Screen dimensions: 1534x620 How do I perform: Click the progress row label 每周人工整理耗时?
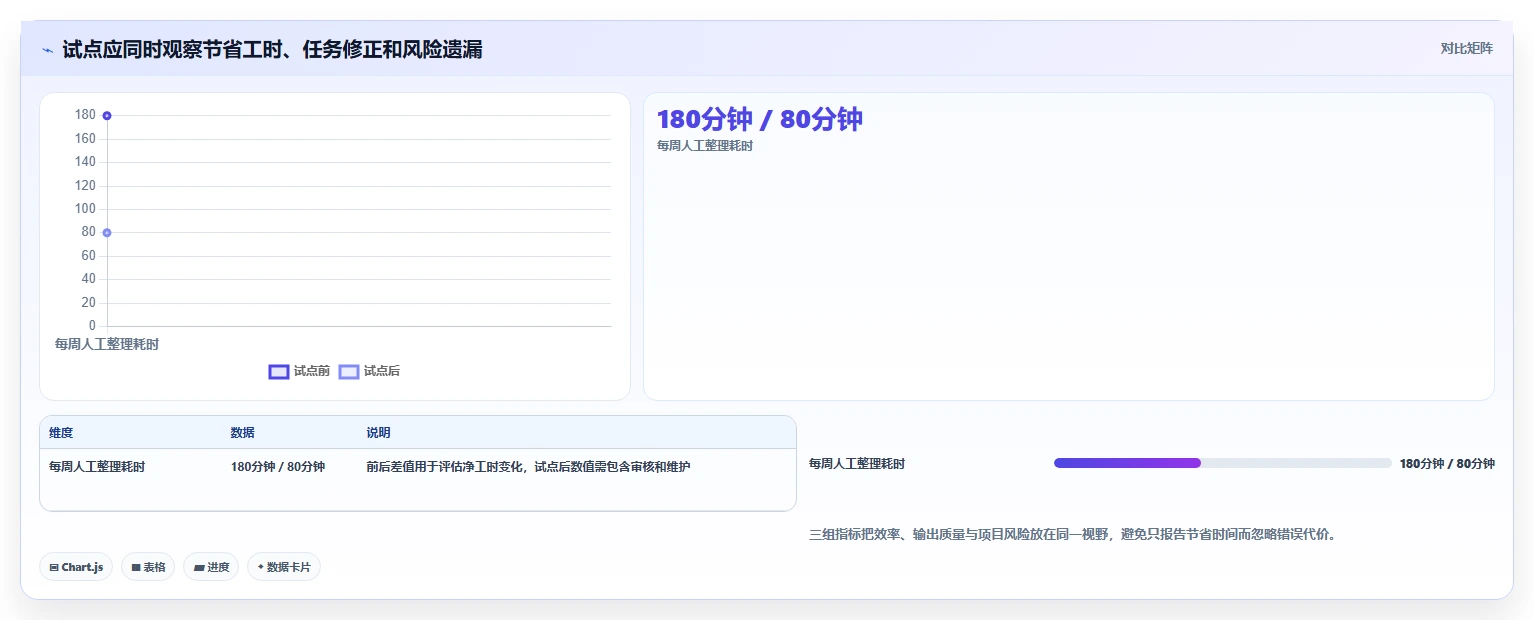pyautogui.click(x=857, y=464)
